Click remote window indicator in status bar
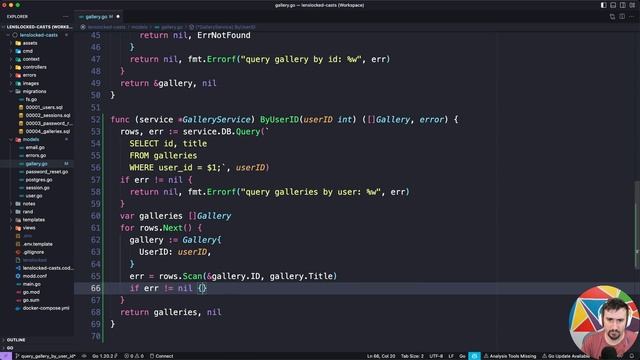The image size is (640, 360). [6, 356]
